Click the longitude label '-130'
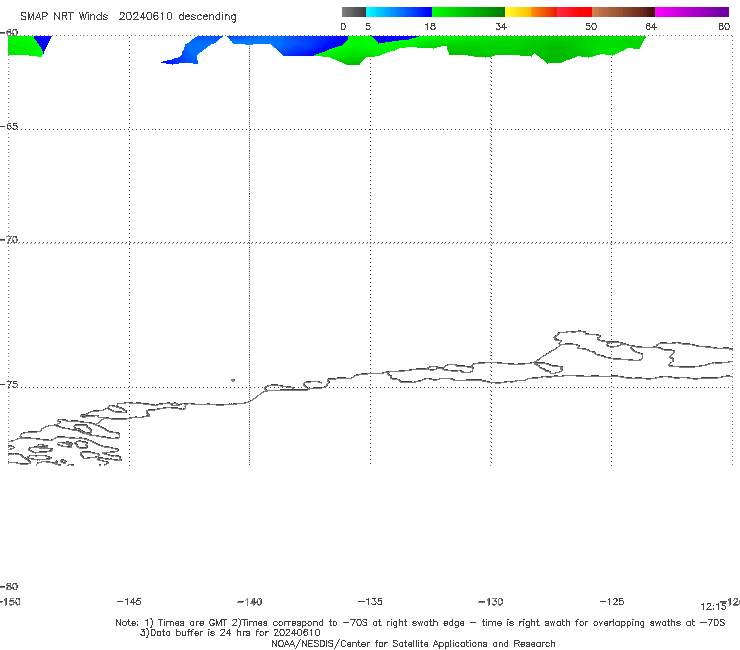740x650 pixels. [491, 601]
